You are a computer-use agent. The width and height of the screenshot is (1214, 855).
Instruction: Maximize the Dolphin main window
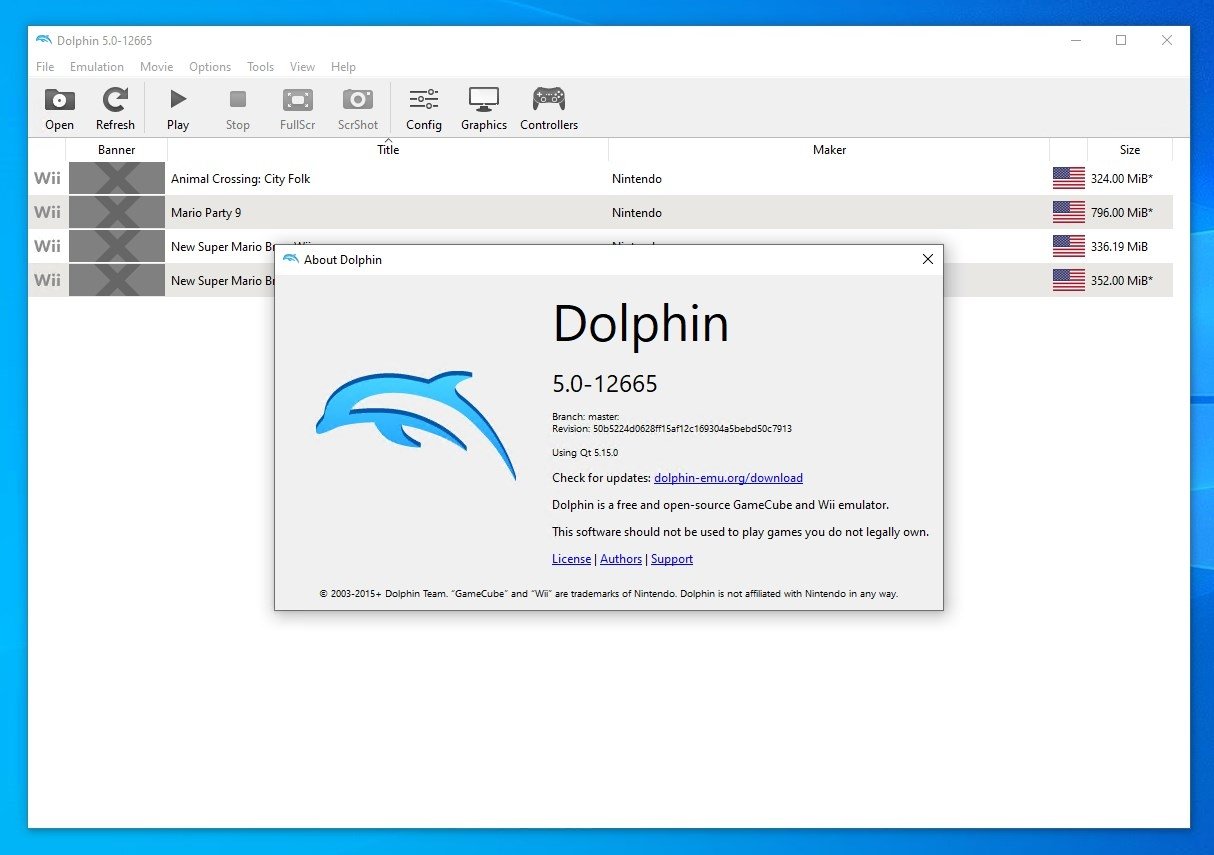tap(1121, 40)
